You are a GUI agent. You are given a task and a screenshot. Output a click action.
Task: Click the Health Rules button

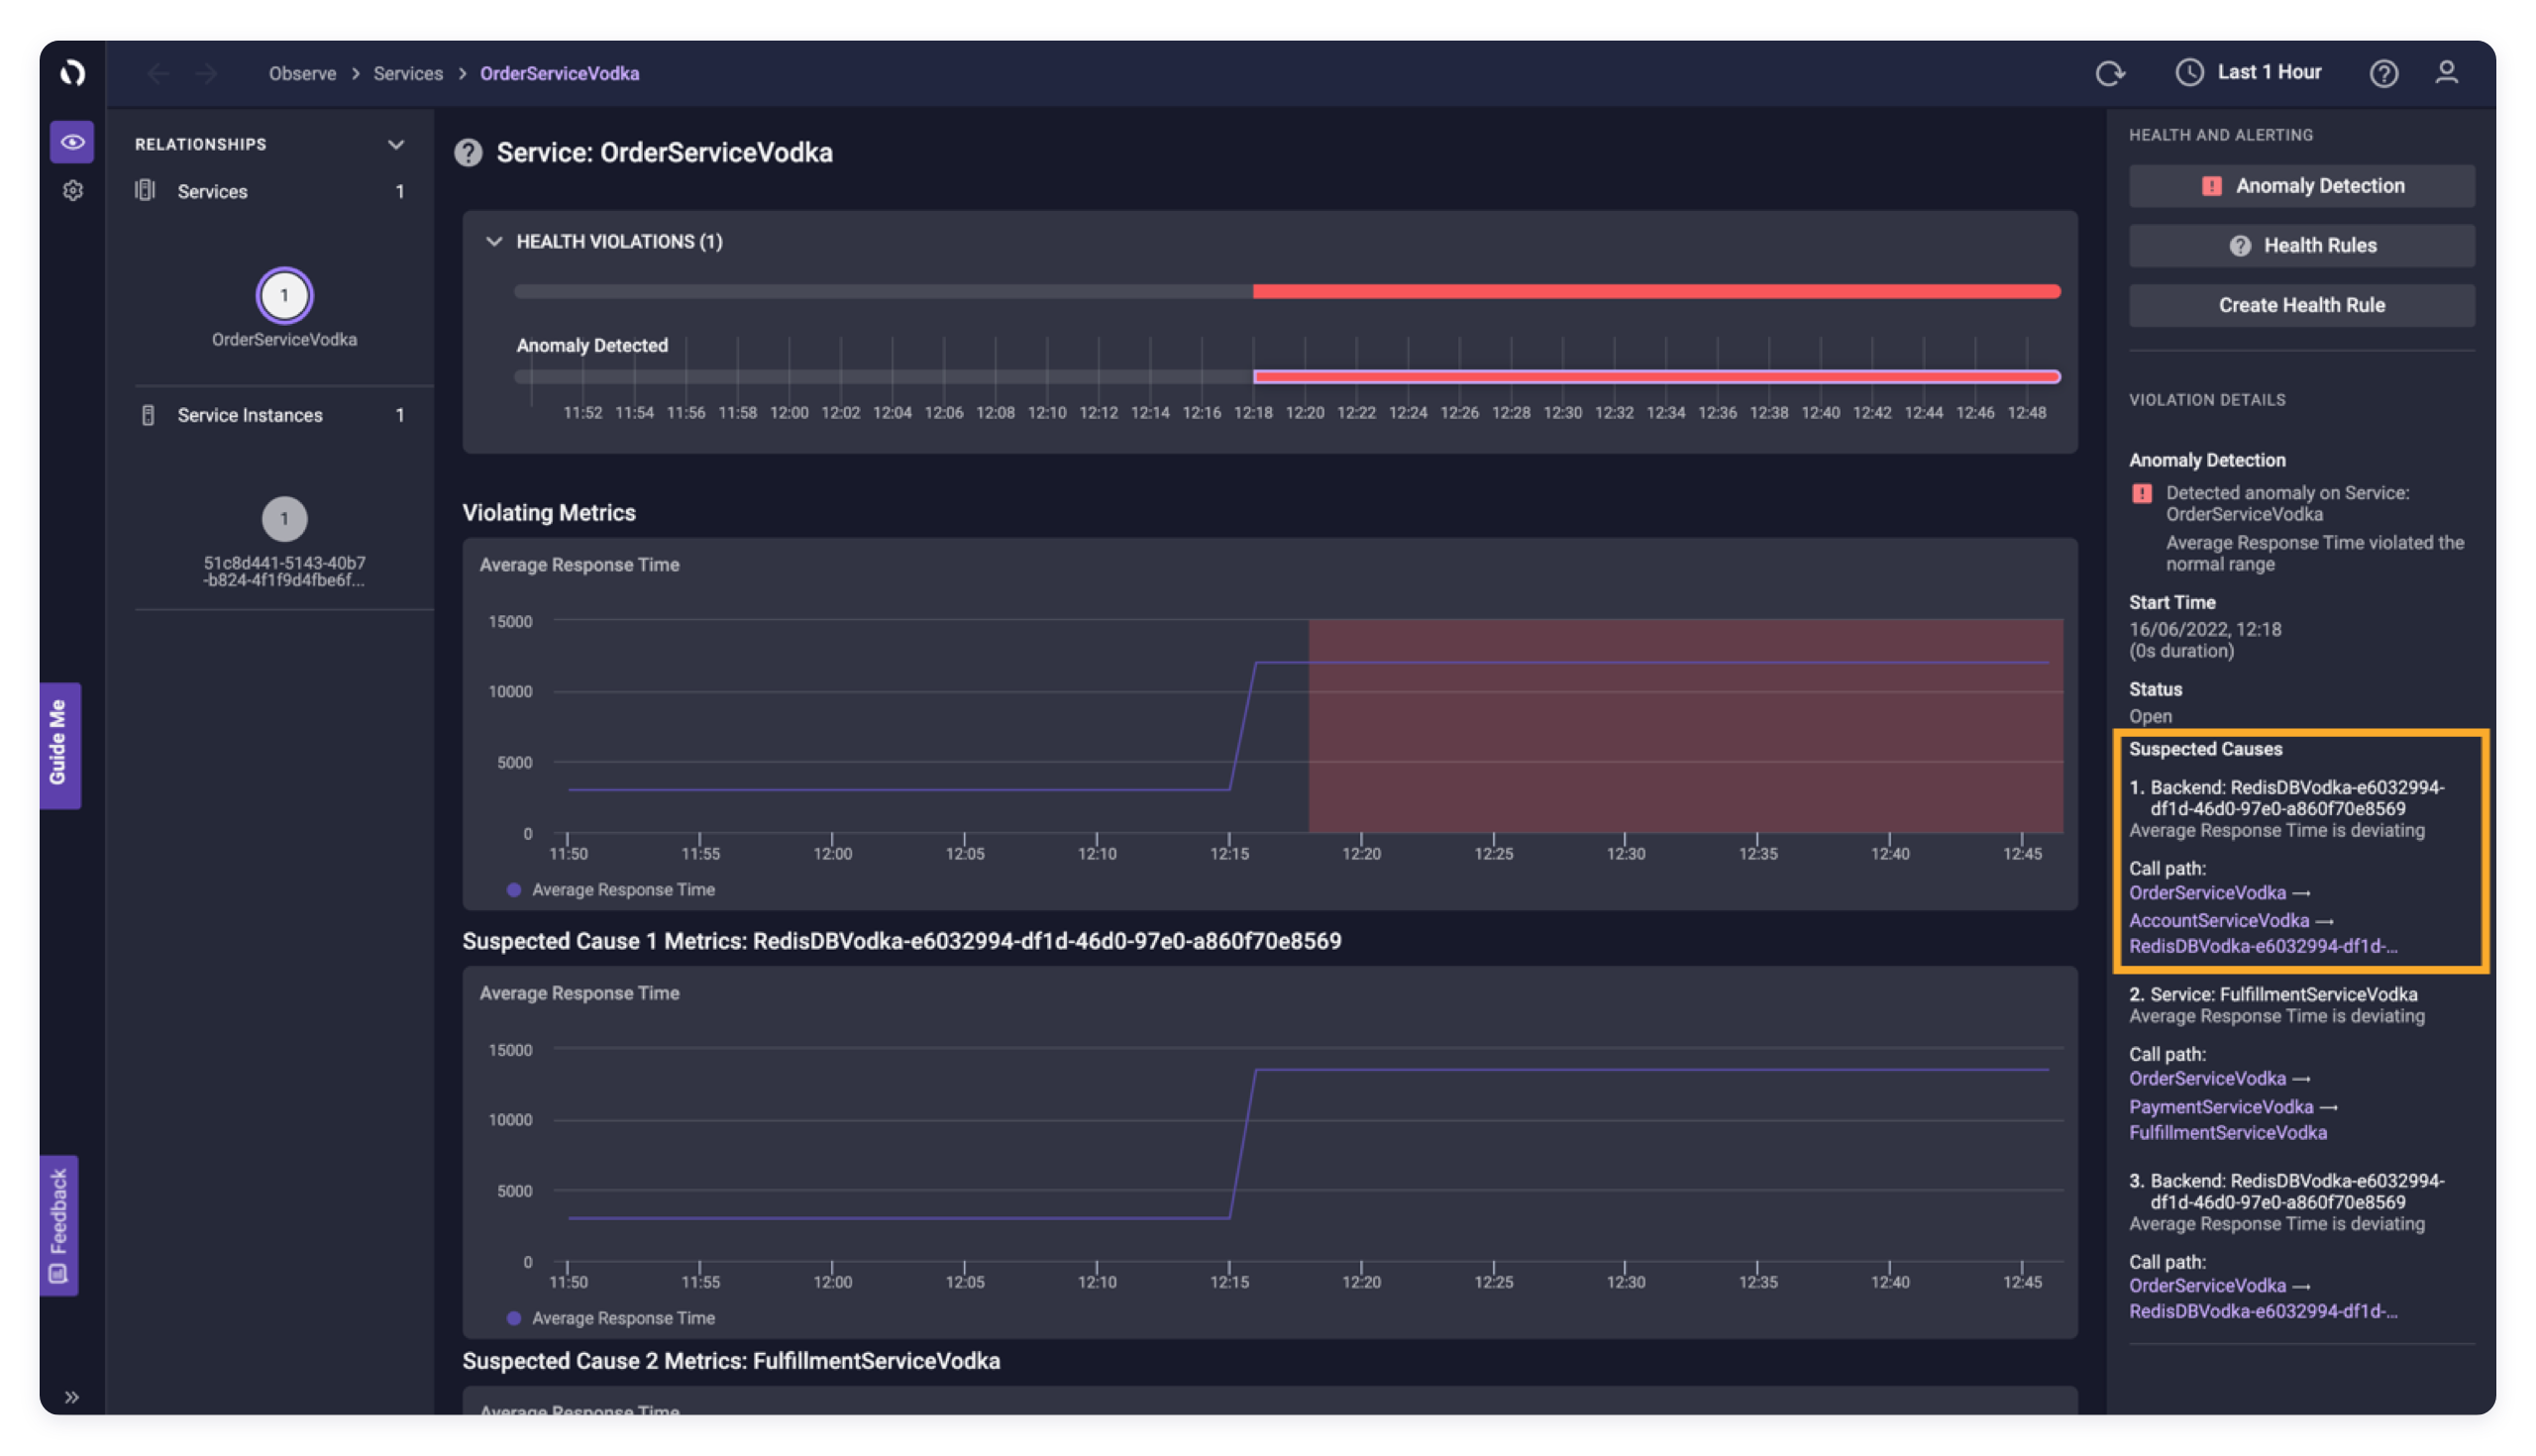(2301, 246)
